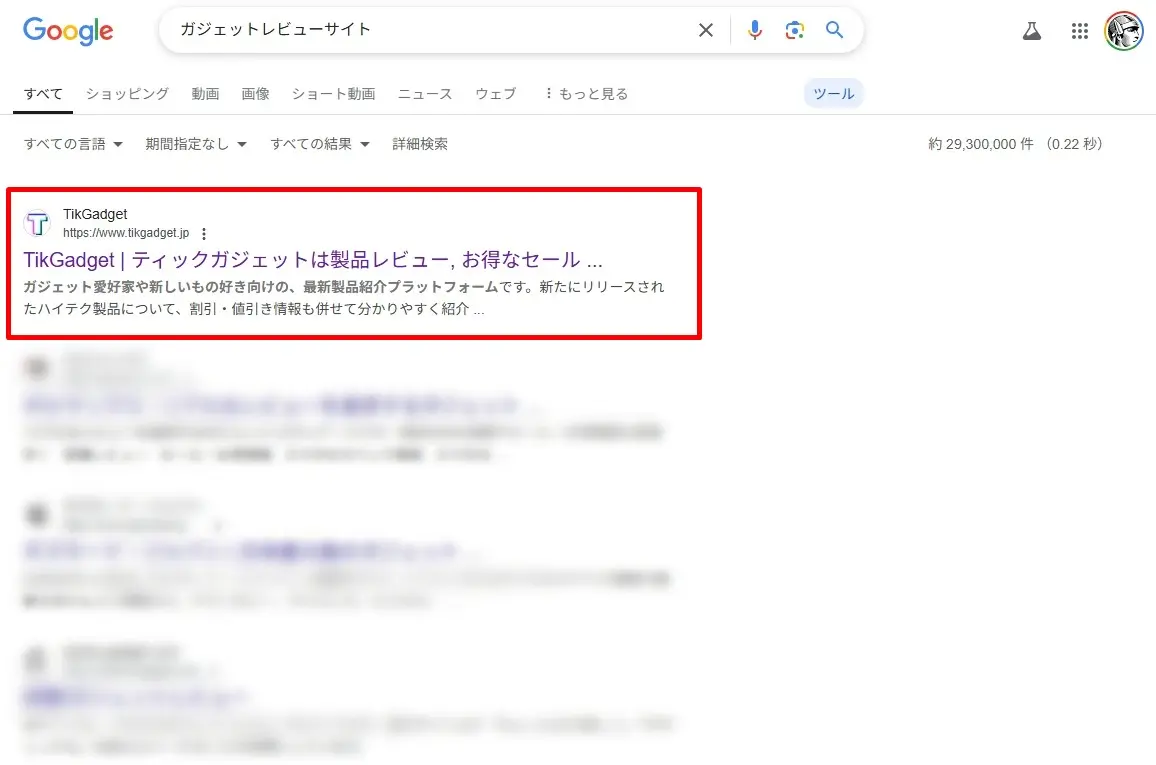Open three-dot menu beside TikGadget URL

point(204,234)
